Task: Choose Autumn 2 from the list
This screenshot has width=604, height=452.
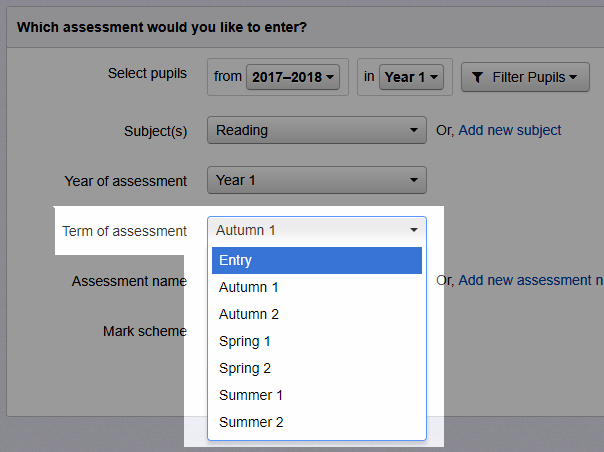Action: pos(317,314)
